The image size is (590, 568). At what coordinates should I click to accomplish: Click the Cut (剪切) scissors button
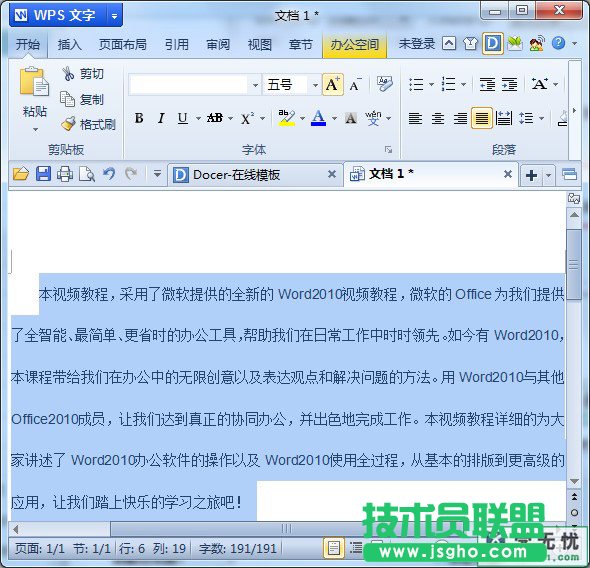pyautogui.click(x=83, y=74)
